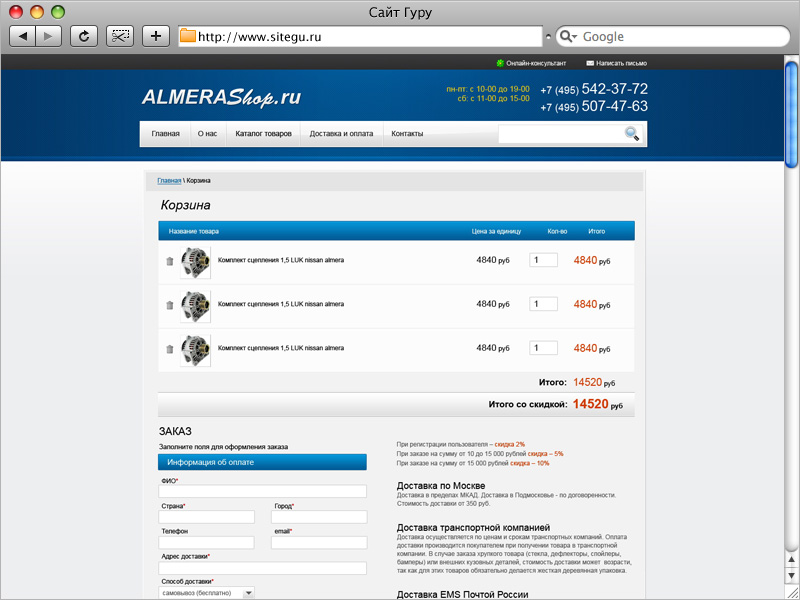Follow the Главная breadcrumb link
Viewport: 800px width, 600px height.
(x=169, y=181)
